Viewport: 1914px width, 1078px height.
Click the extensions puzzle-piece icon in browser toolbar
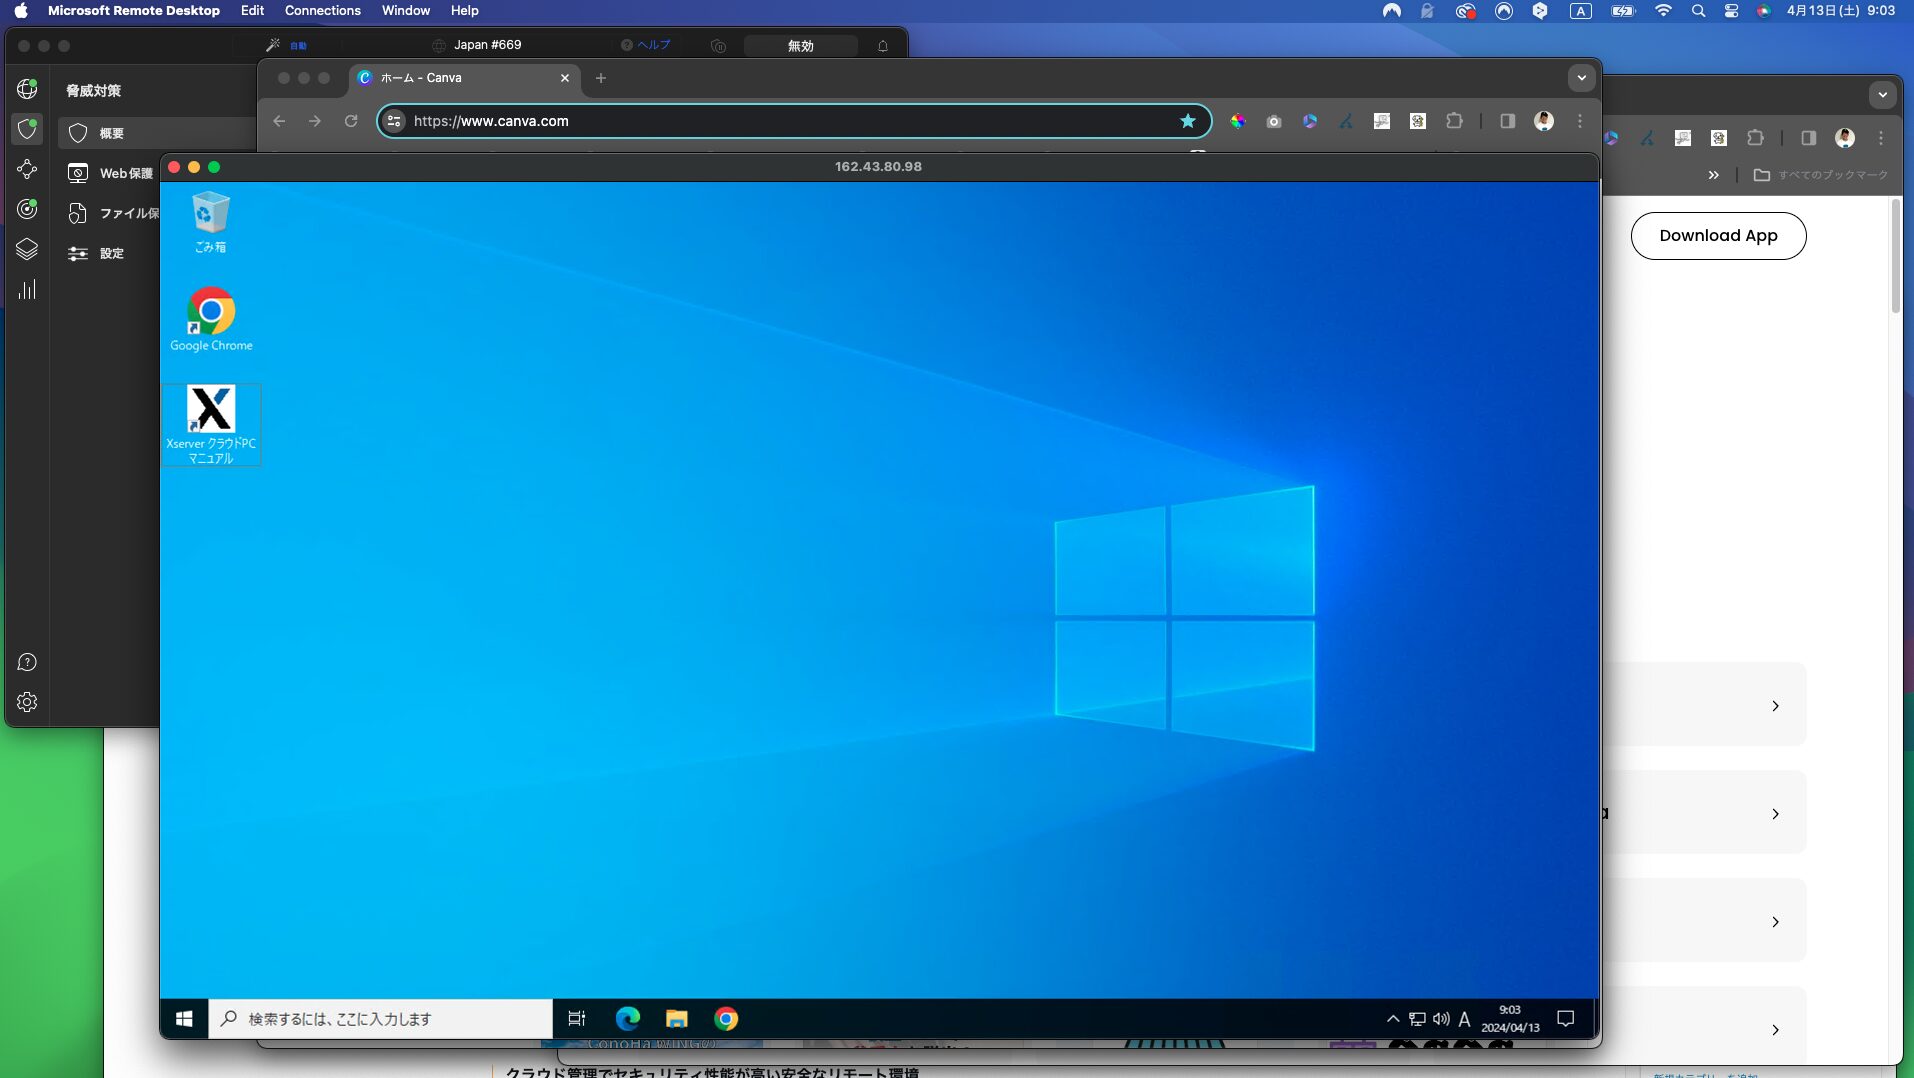[x=1455, y=121]
